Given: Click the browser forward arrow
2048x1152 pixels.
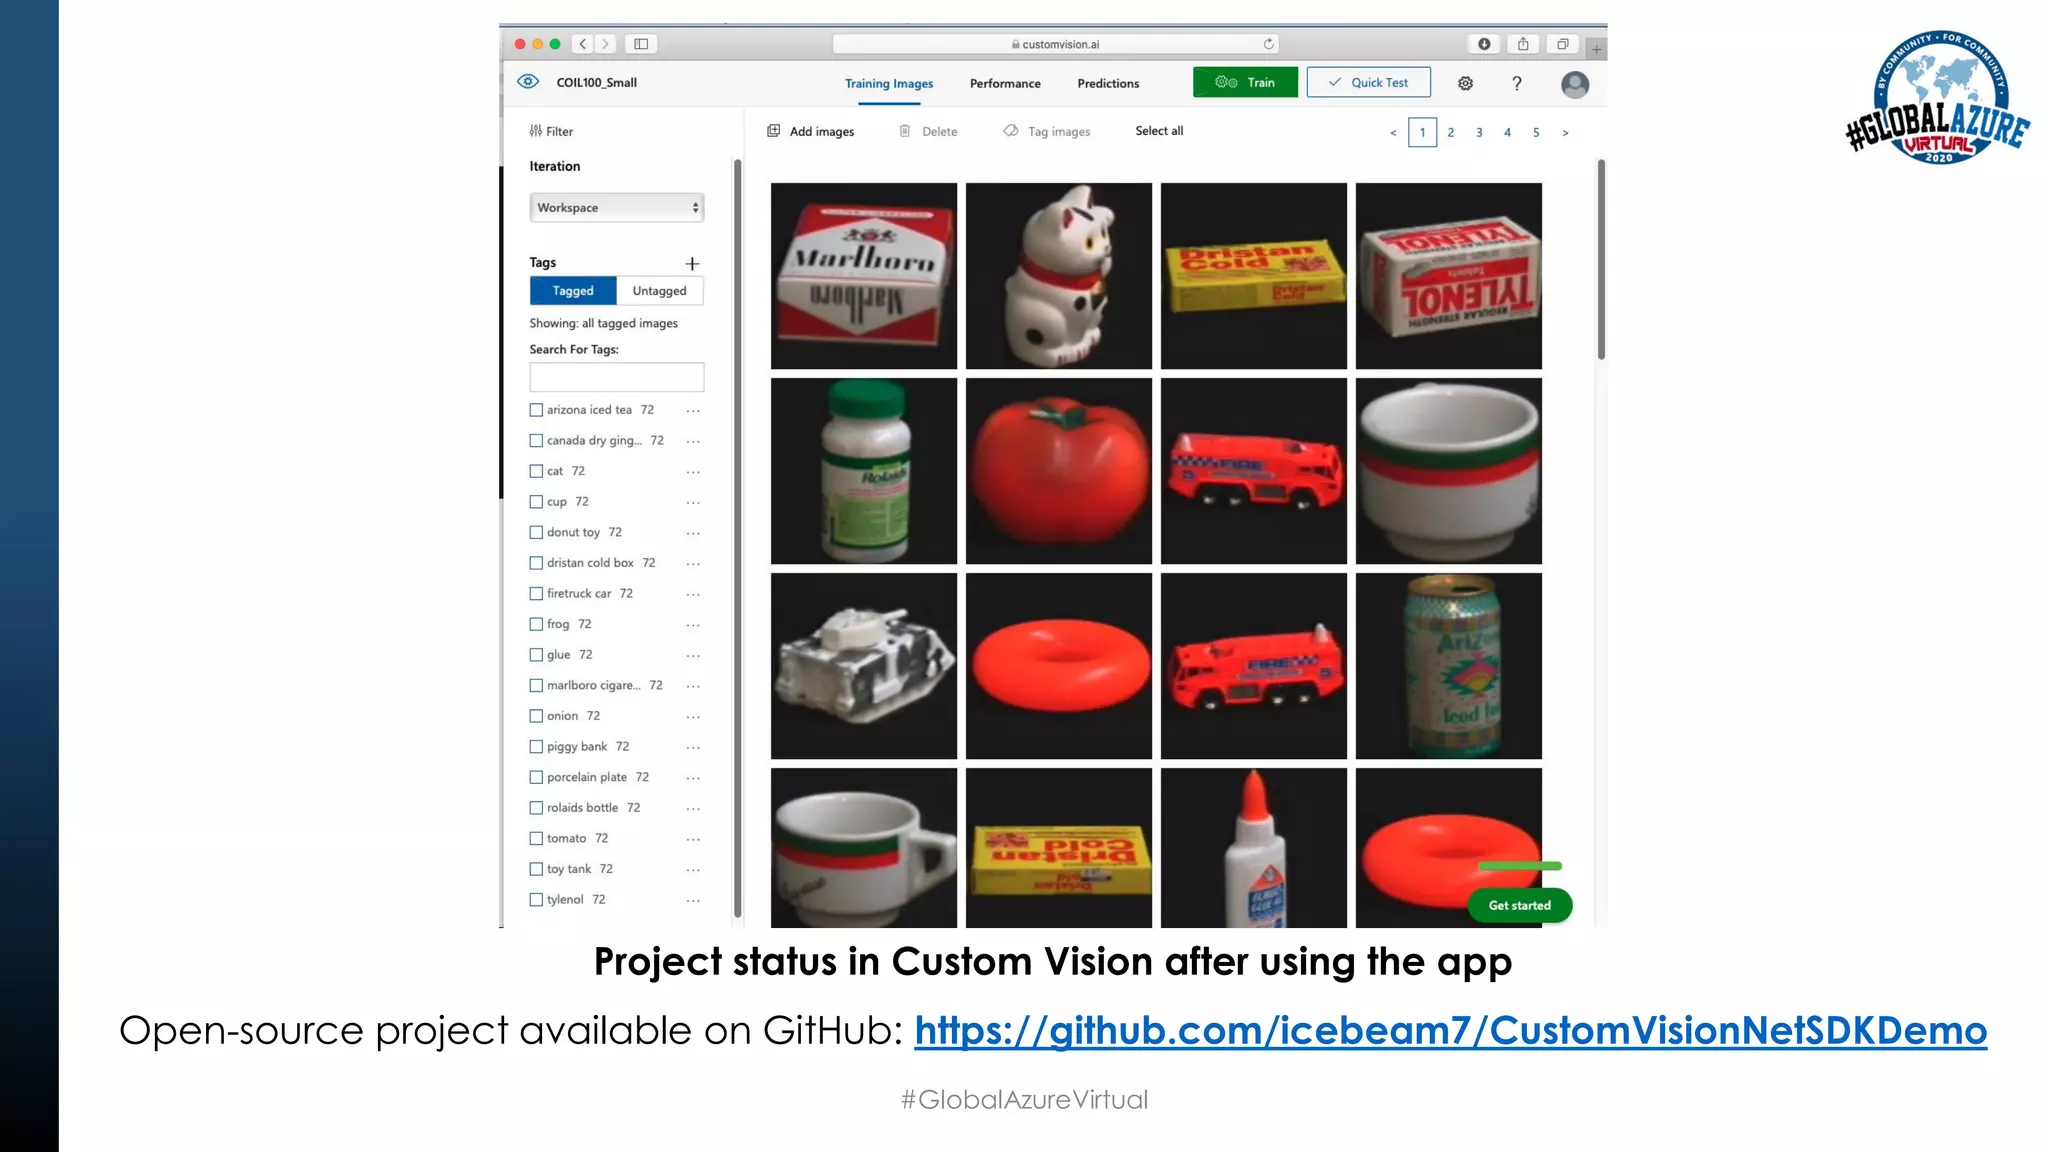Looking at the screenshot, I should coord(605,44).
